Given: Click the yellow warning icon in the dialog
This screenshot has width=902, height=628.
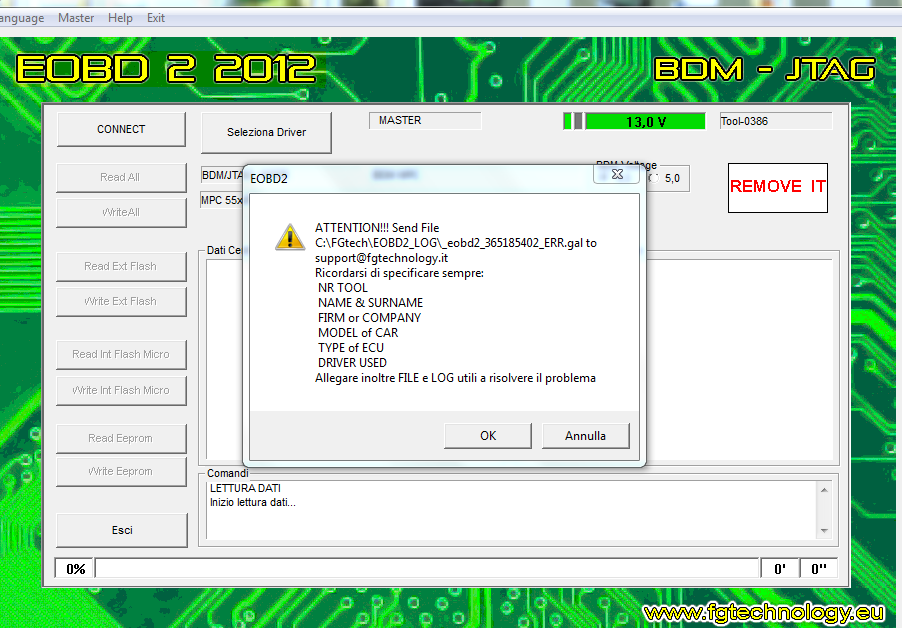Looking at the screenshot, I should click(290, 237).
